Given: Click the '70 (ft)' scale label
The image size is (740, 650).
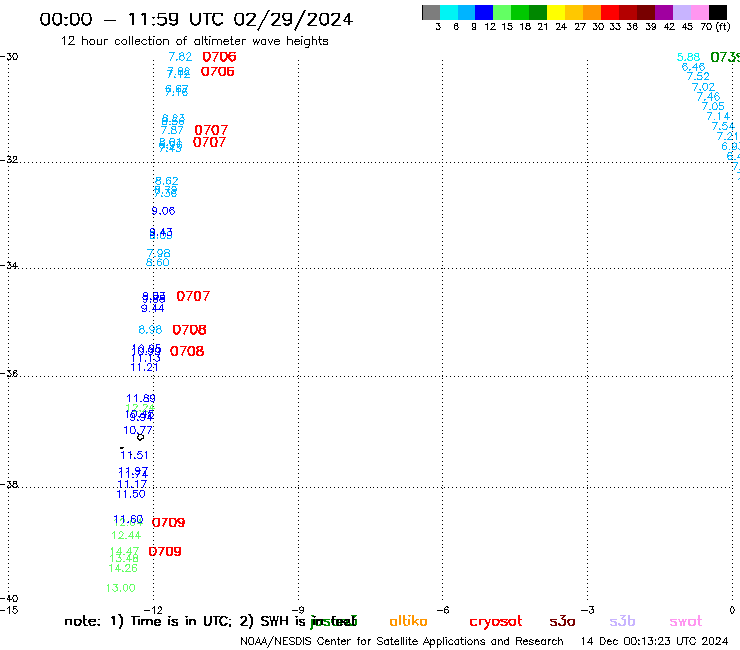Looking at the screenshot, I should coord(715,27).
